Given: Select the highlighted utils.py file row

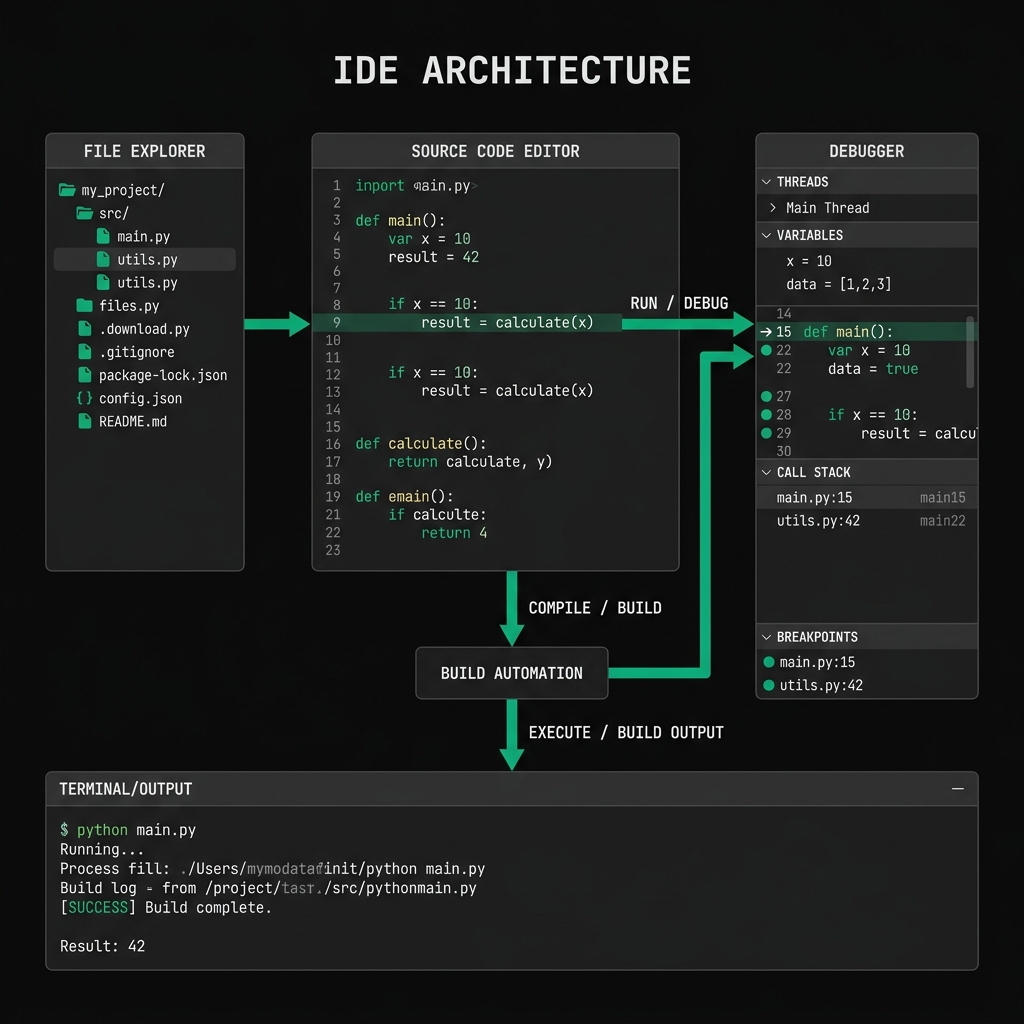Looking at the screenshot, I should coord(145,259).
